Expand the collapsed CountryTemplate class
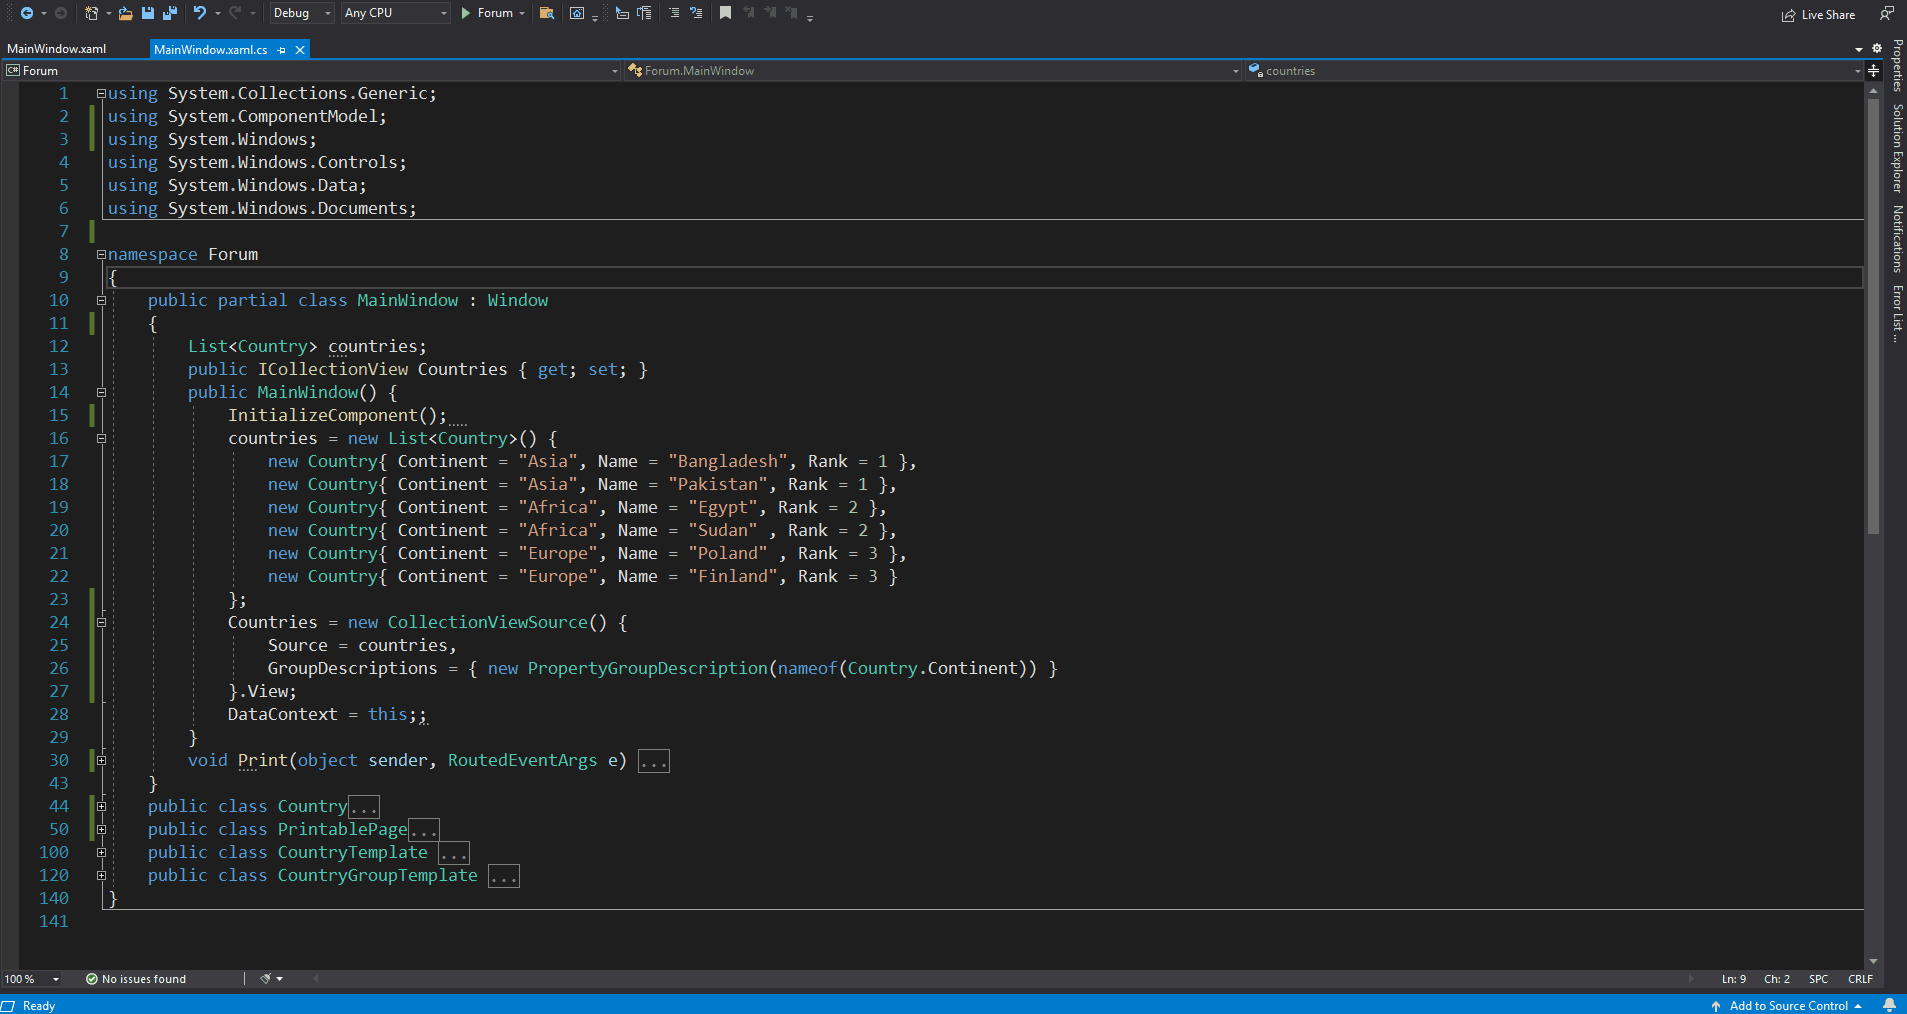 click(101, 852)
